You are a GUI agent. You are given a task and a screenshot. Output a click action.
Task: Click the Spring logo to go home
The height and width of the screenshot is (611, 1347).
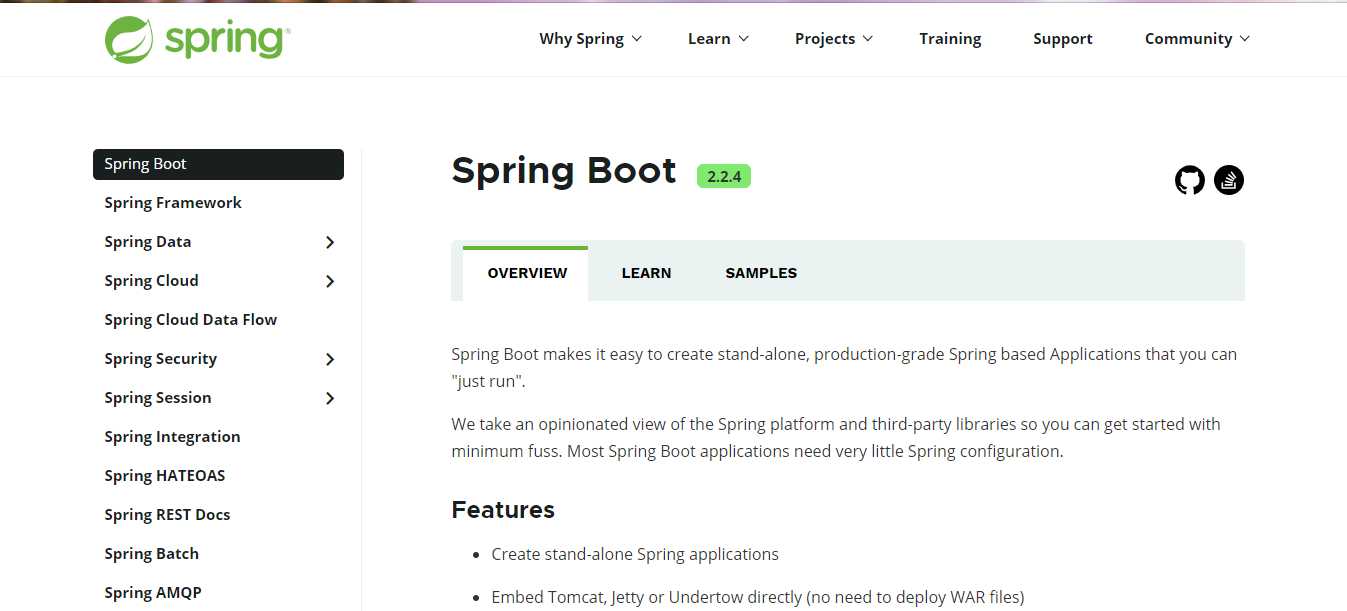click(x=197, y=39)
